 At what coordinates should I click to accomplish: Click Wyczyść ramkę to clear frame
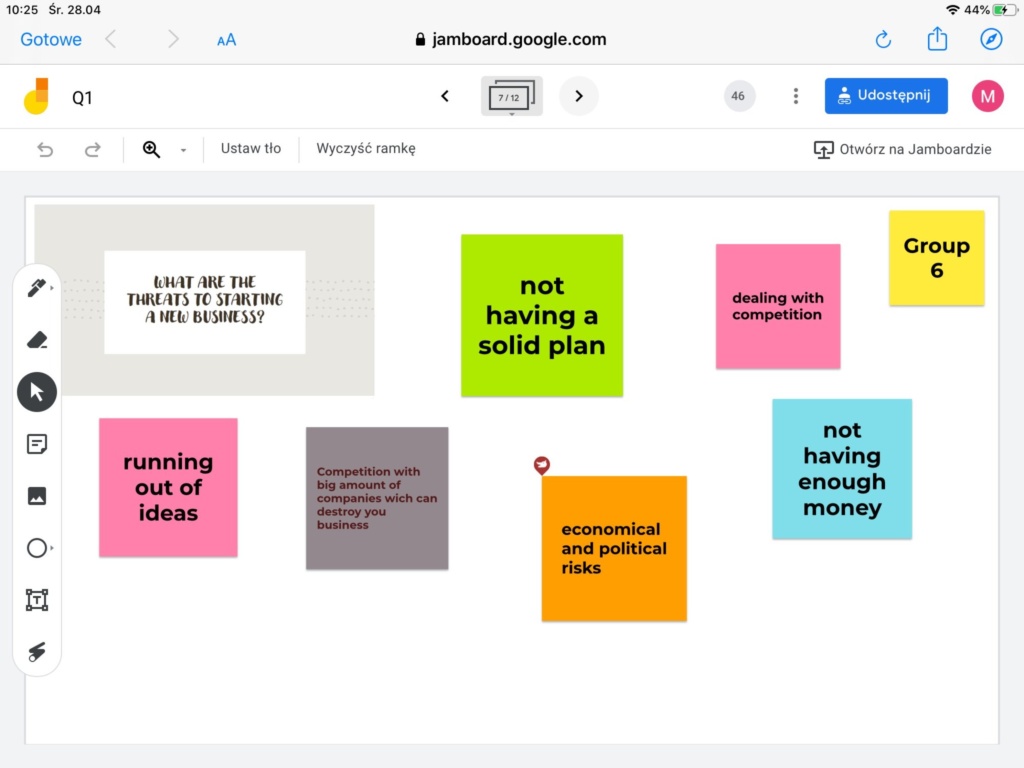point(366,148)
